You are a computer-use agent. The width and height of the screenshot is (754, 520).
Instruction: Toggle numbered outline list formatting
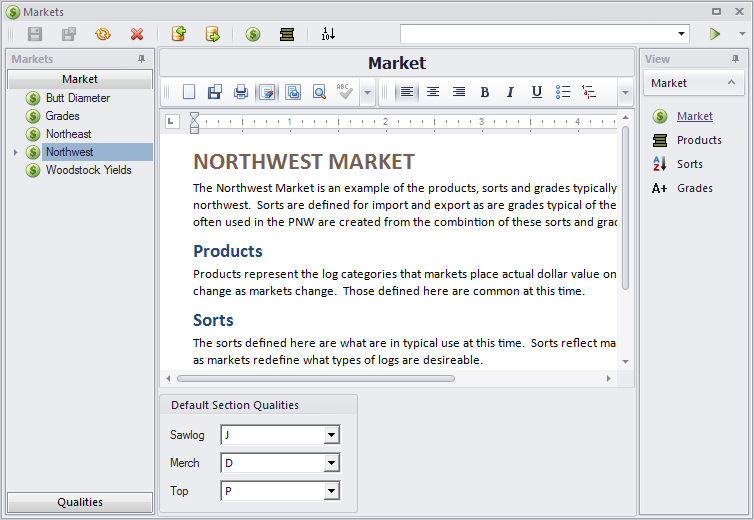[589, 91]
